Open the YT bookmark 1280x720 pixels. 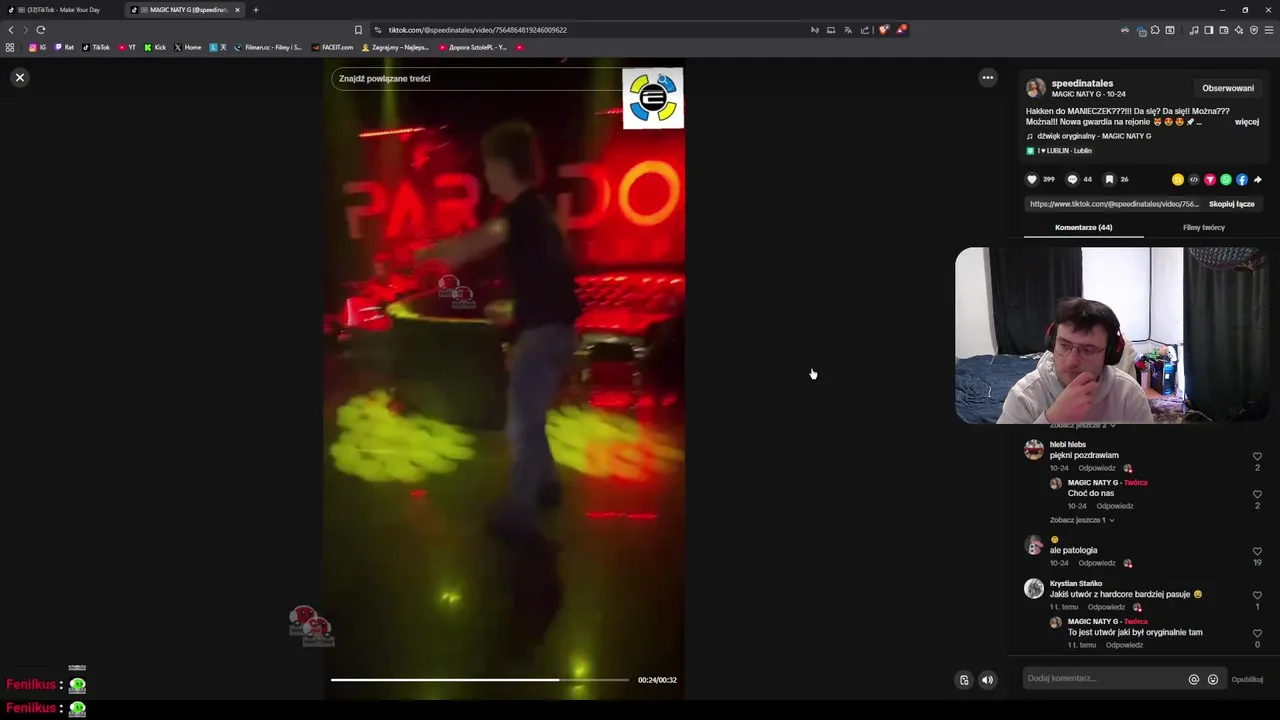(127, 47)
